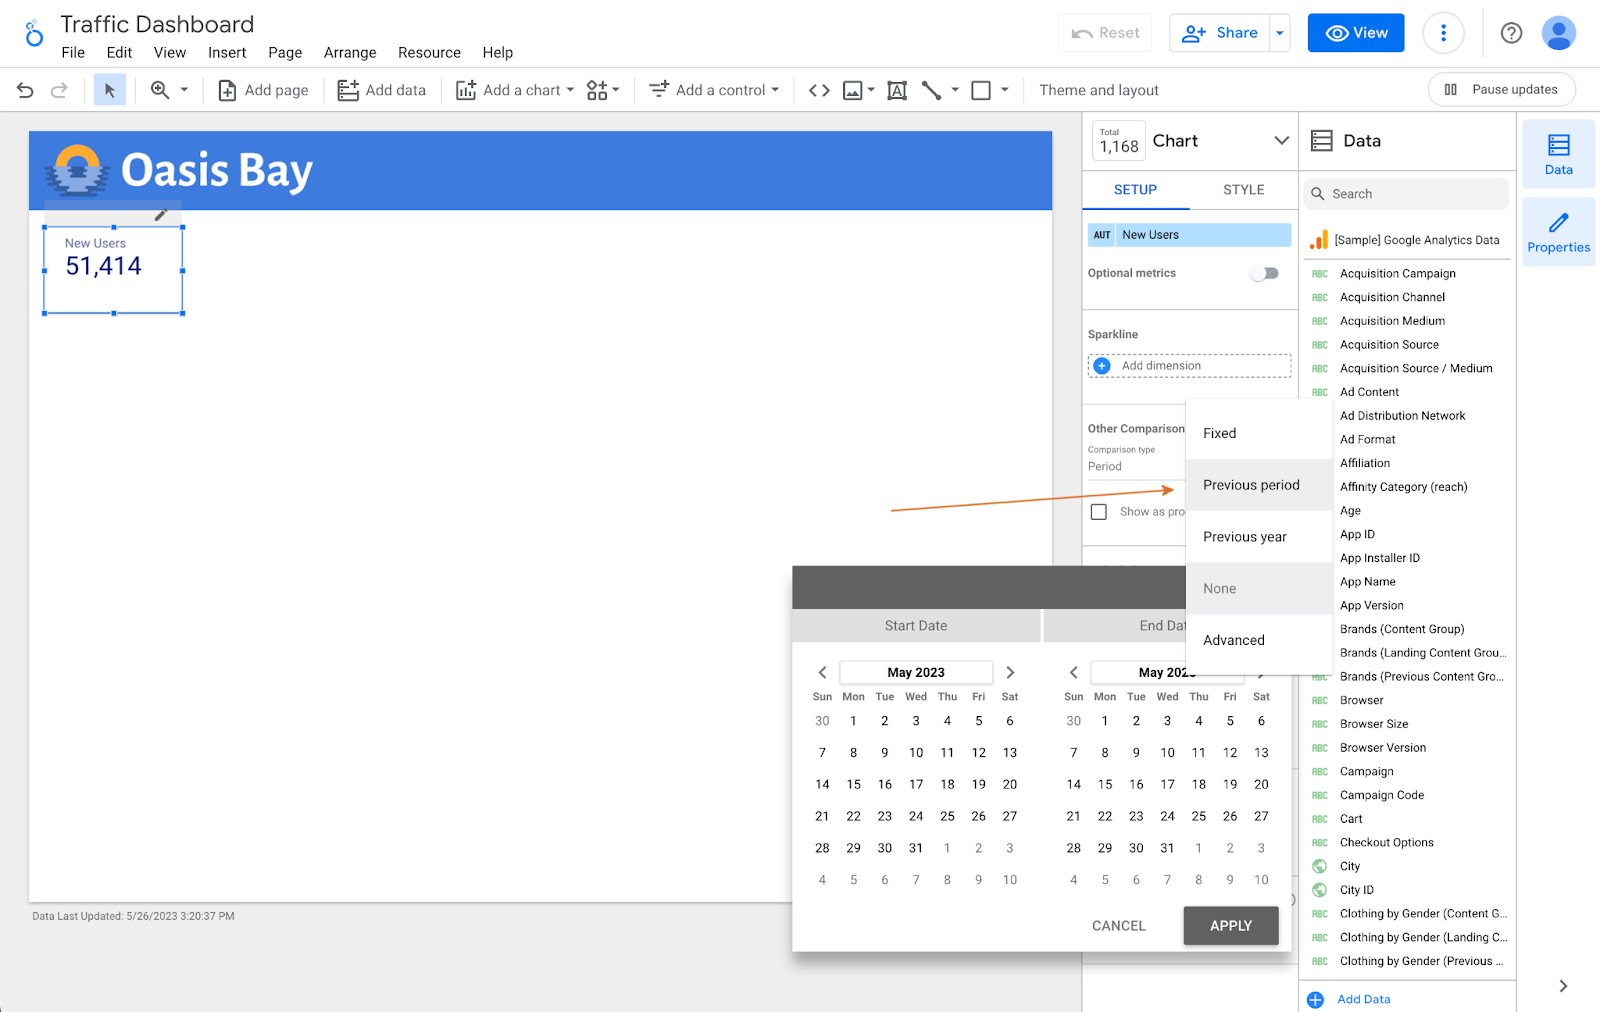Choose Previous year from comparison menu
The height and width of the screenshot is (1012, 1600).
tap(1244, 537)
